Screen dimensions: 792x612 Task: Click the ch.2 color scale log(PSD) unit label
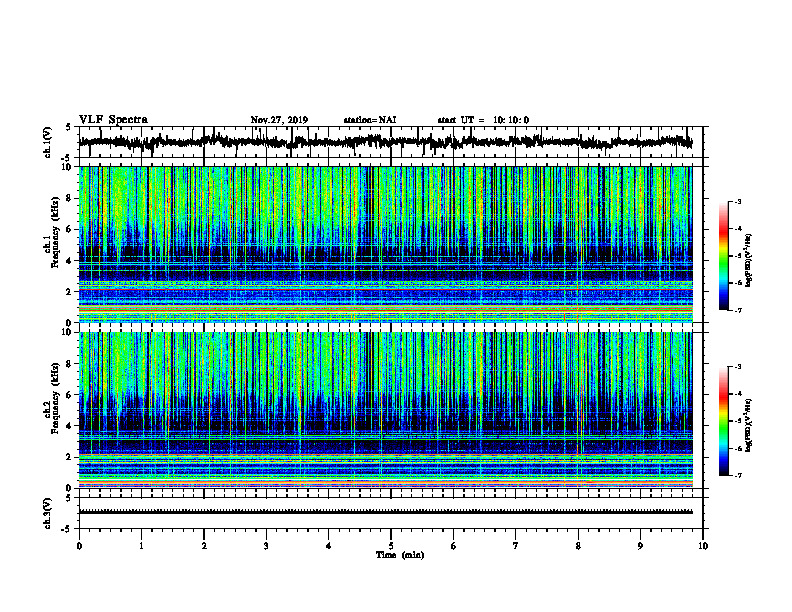point(748,425)
